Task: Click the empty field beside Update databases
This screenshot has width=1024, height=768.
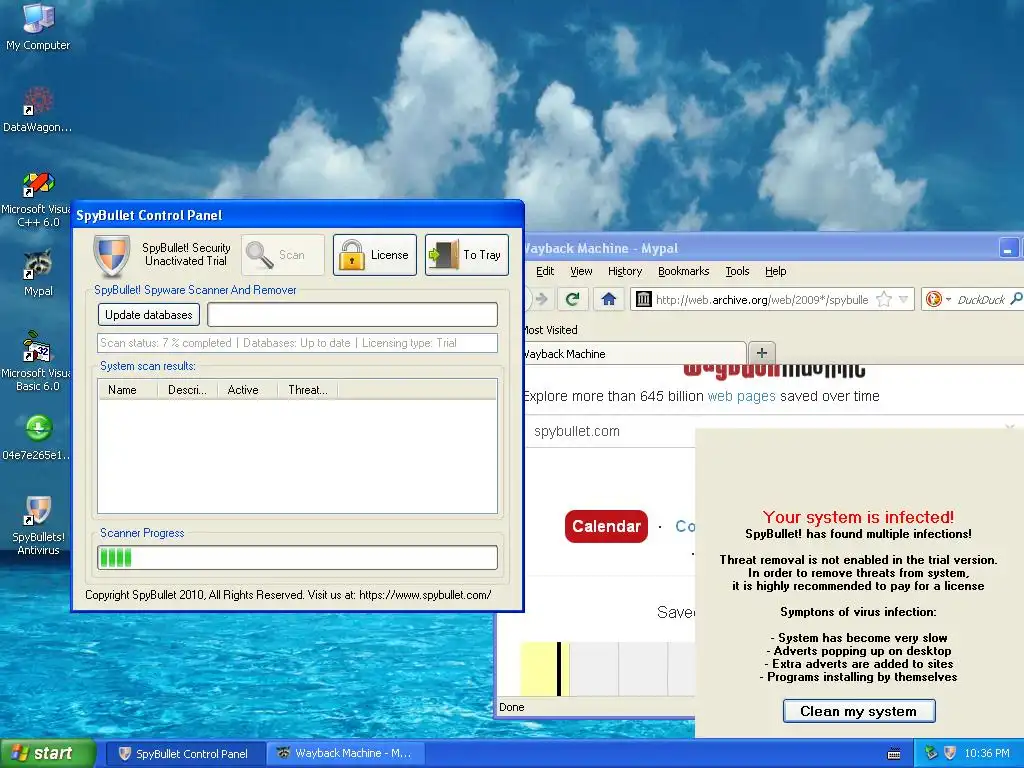Action: coord(353,315)
